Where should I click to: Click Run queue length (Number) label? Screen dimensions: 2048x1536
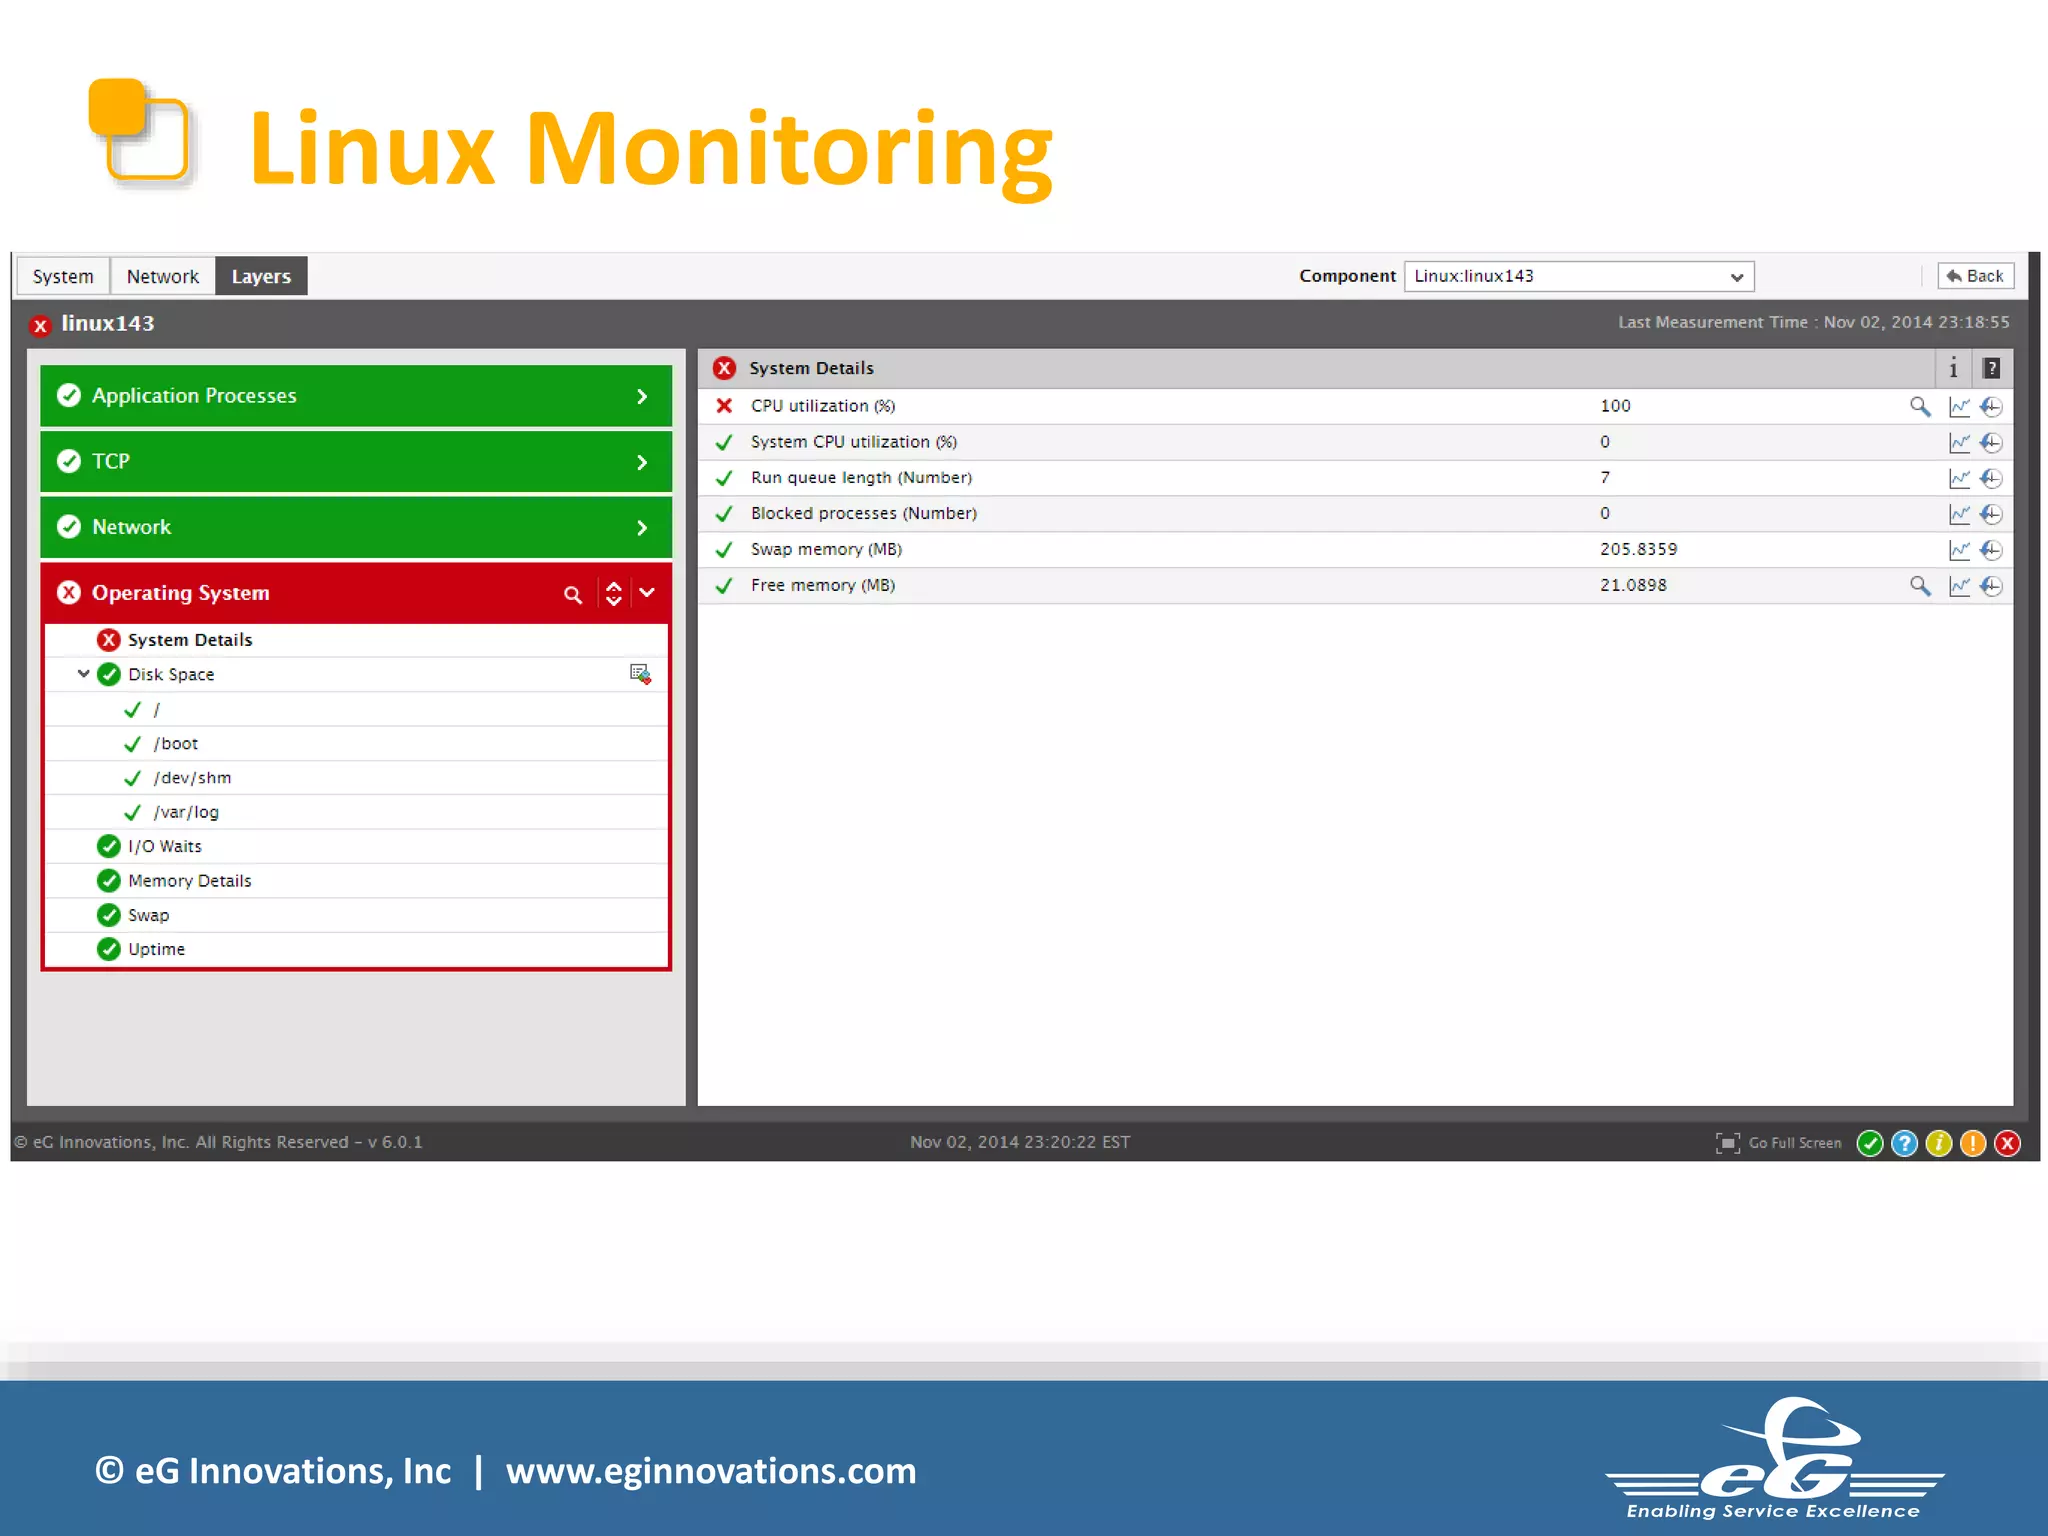[x=861, y=478]
